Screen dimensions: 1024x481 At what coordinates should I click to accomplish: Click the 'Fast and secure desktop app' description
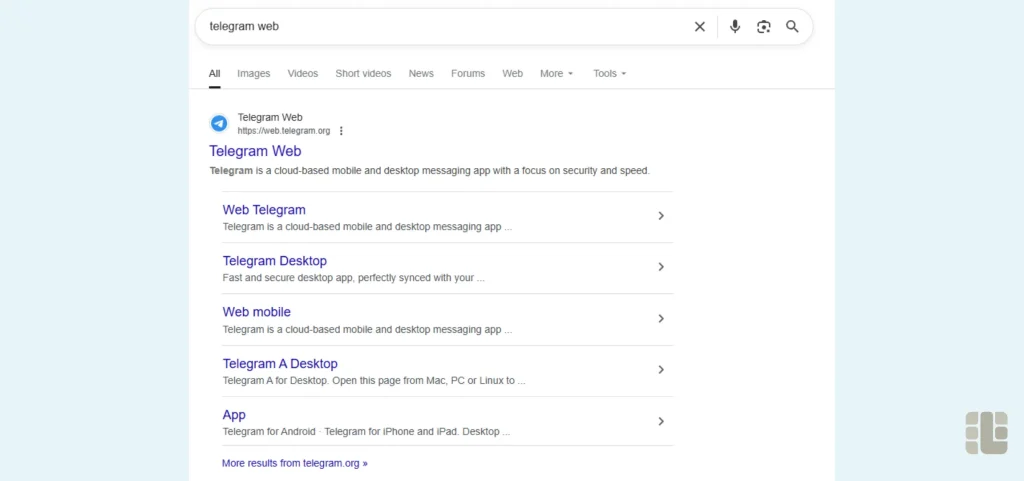[x=353, y=278]
